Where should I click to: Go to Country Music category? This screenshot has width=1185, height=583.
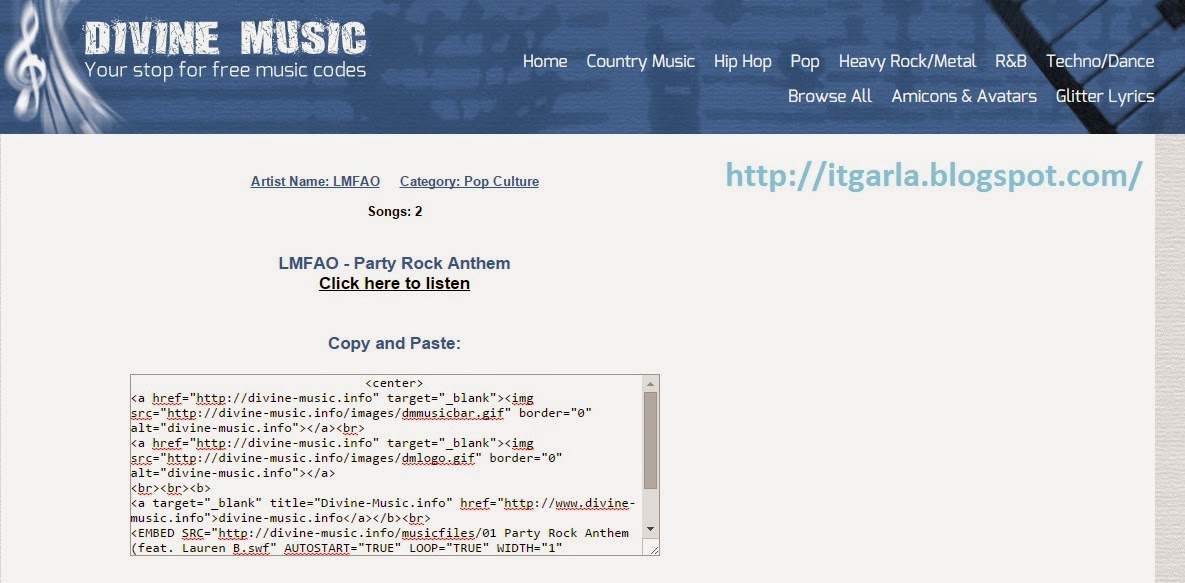pyautogui.click(x=640, y=61)
